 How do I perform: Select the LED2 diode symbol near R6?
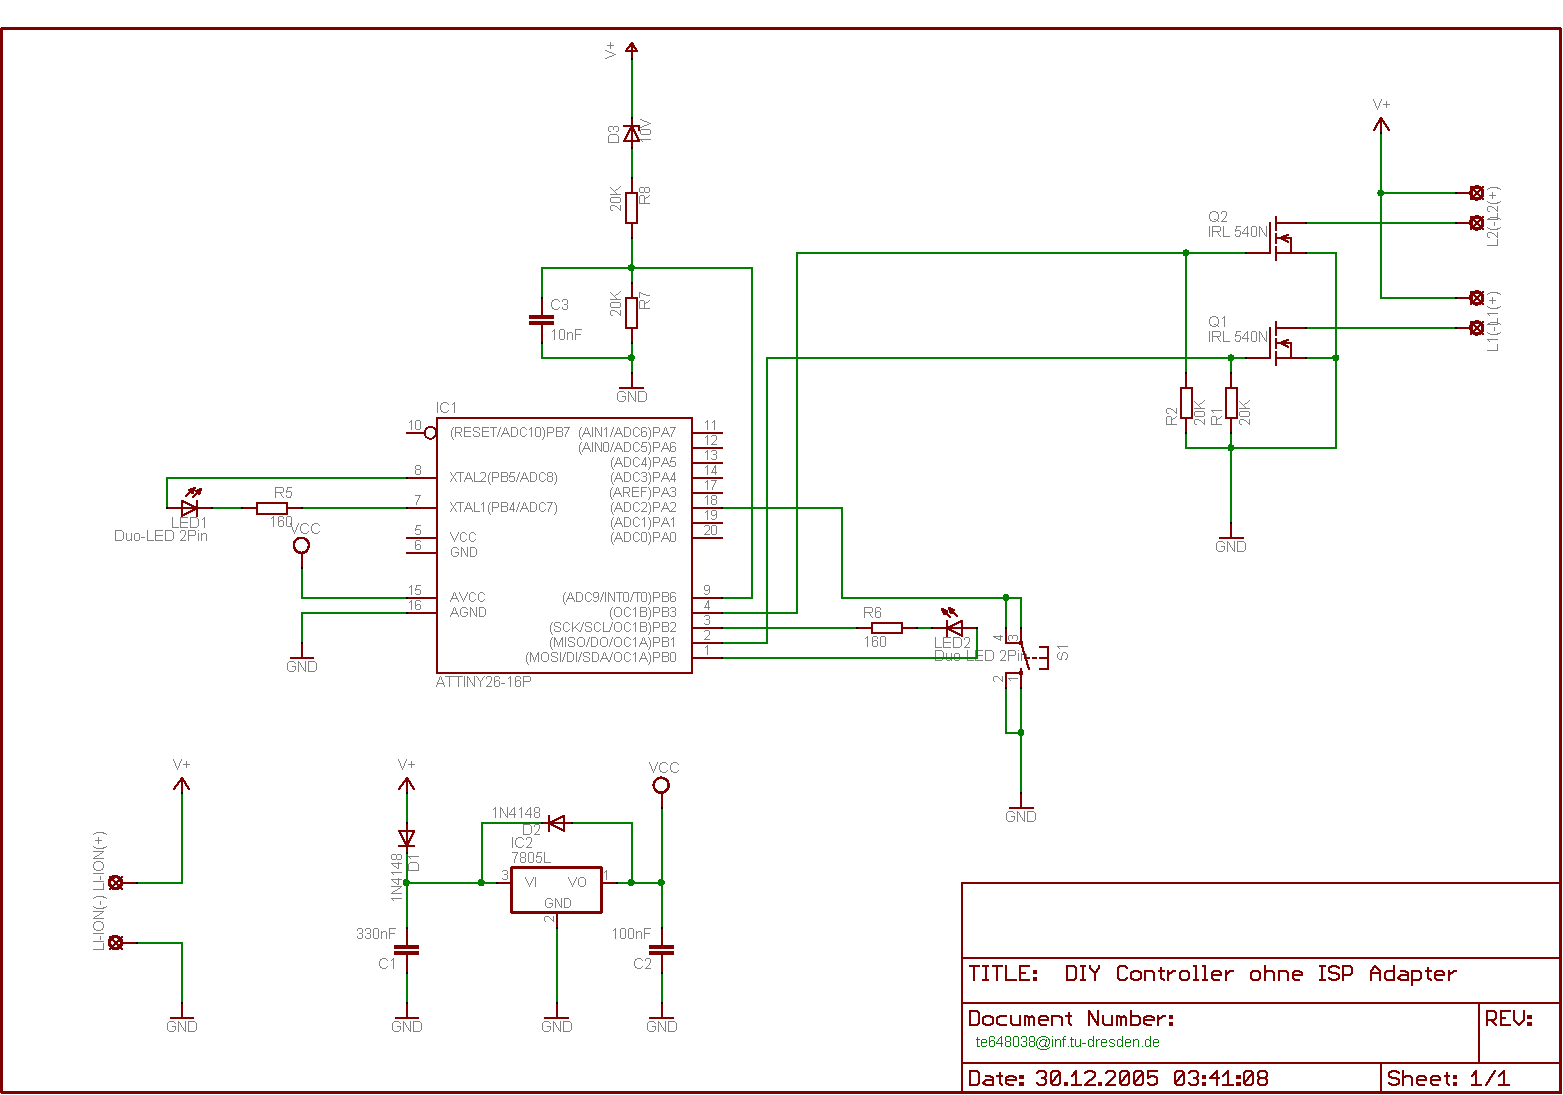coord(954,628)
